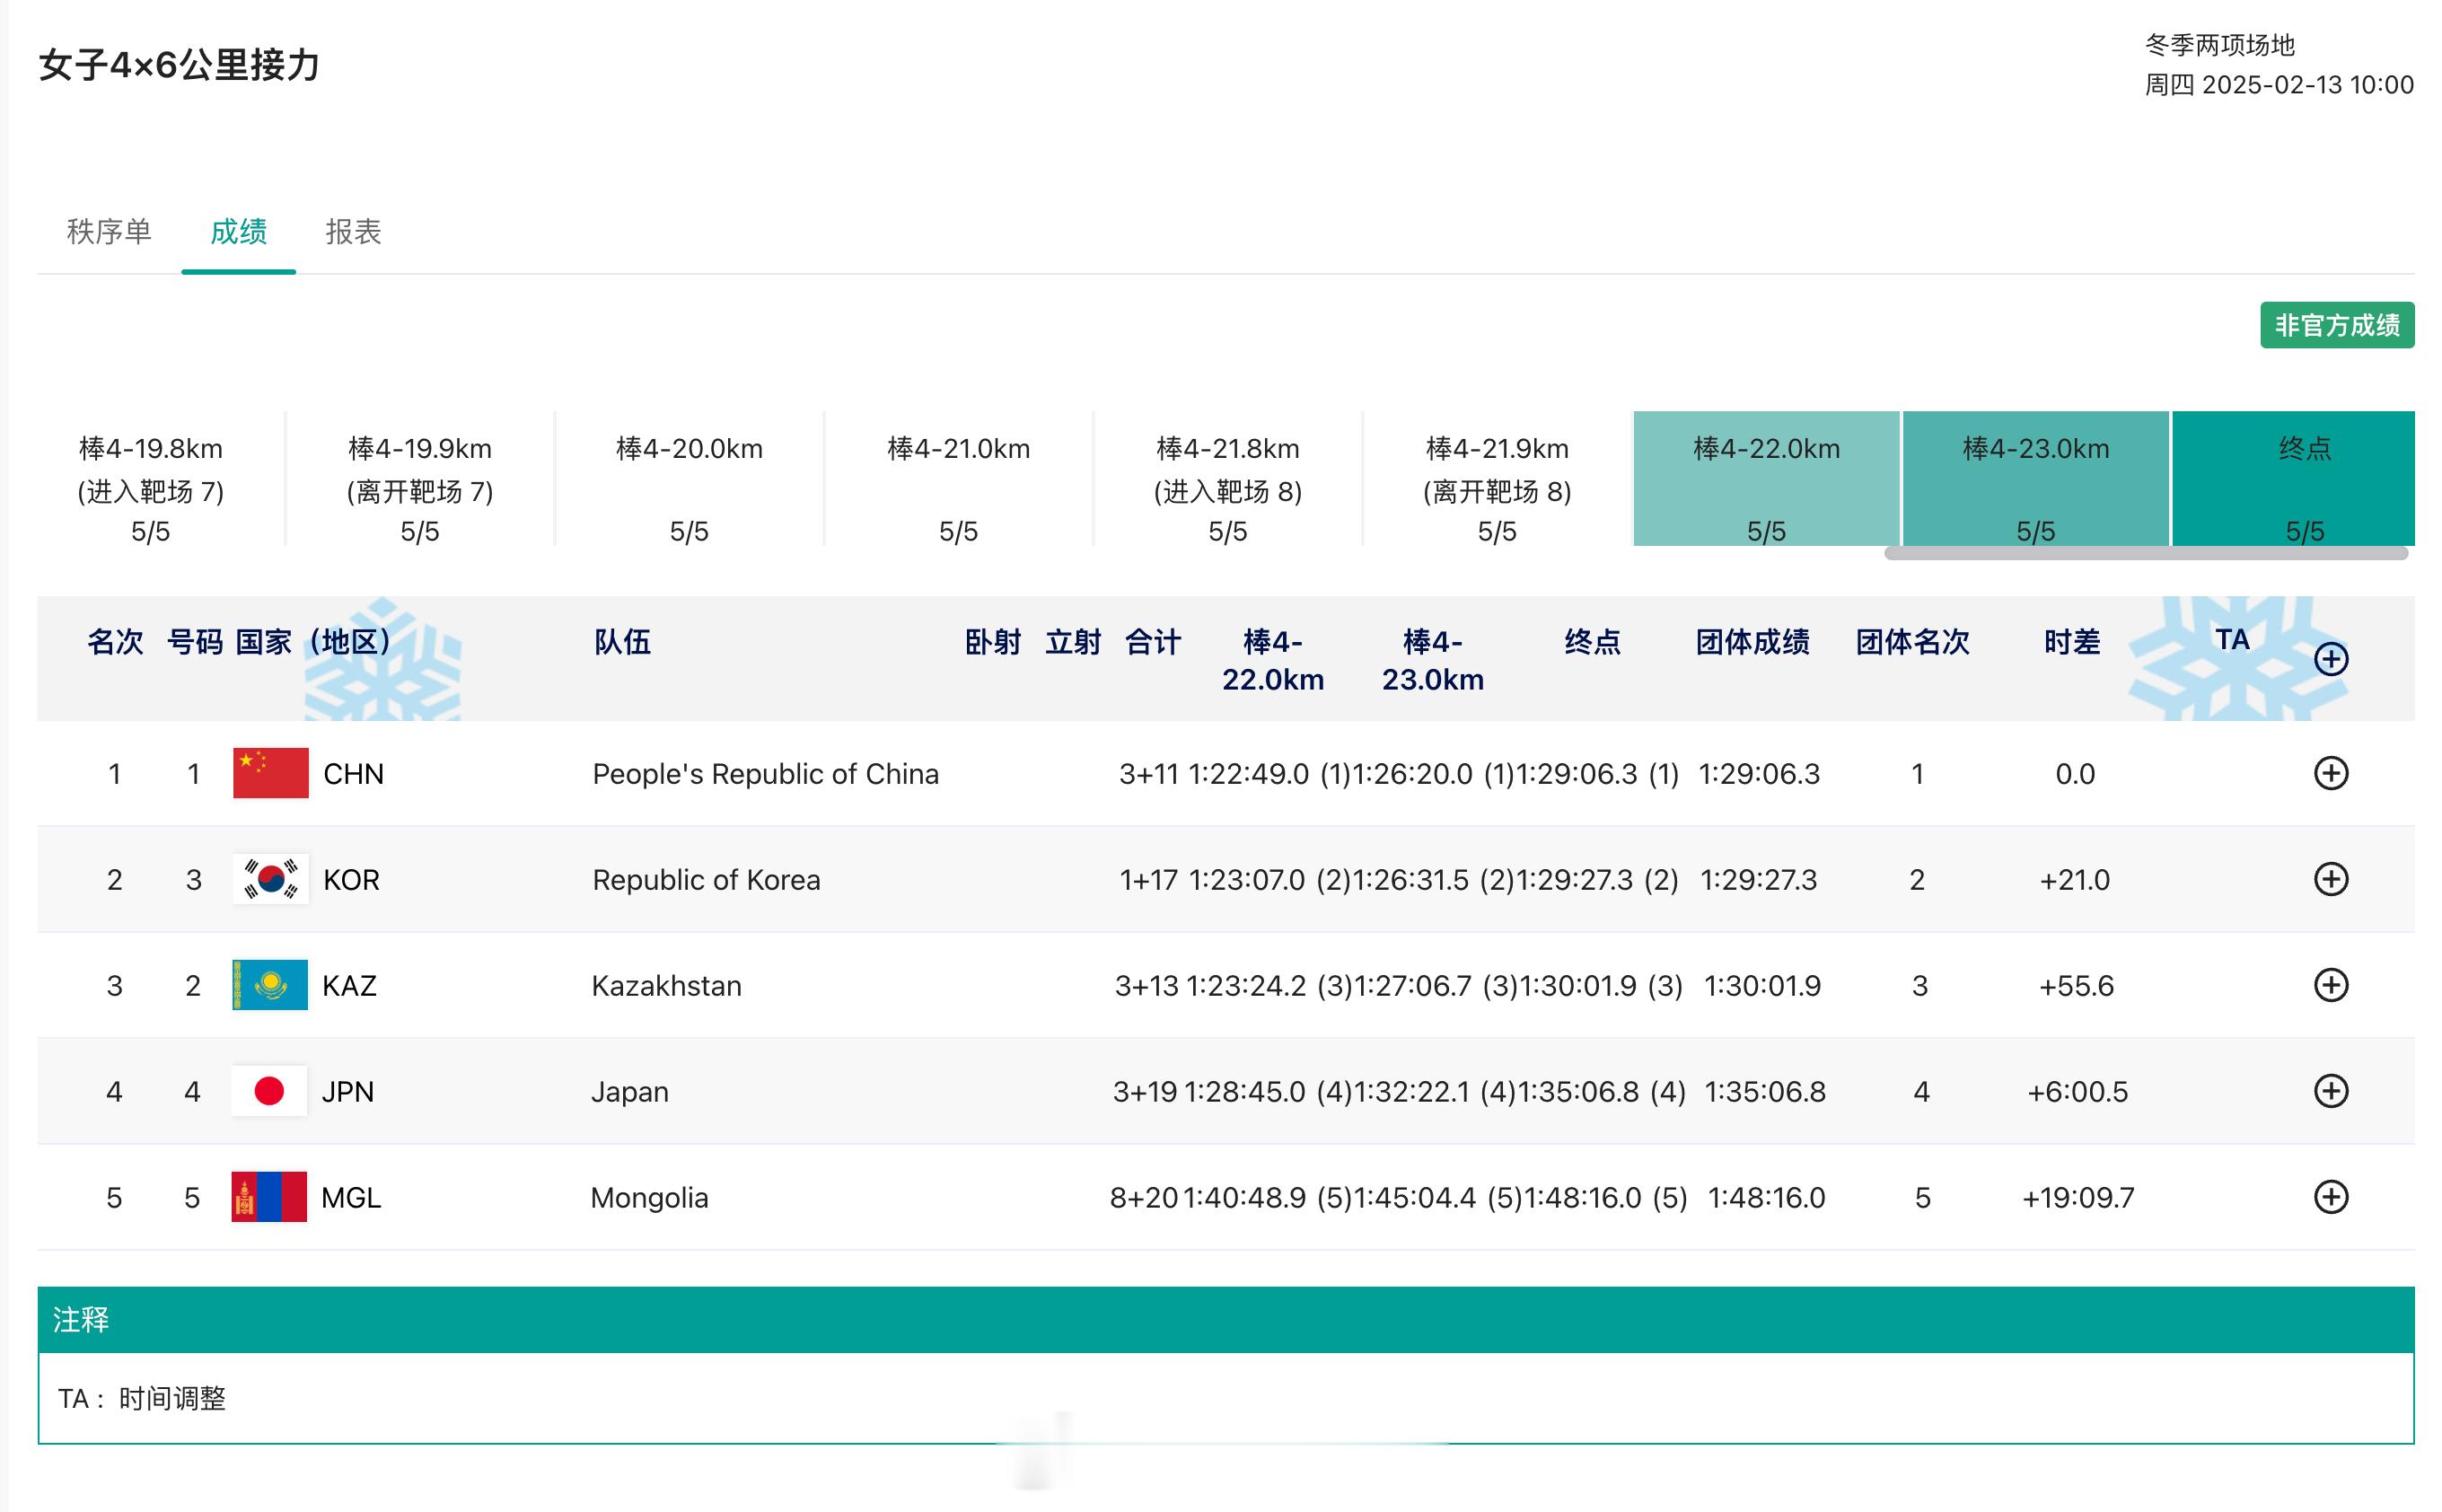Select the 棒4-21.9km split (离开靶场 8)
Screen dimensions: 2442x1512
click(1497, 479)
